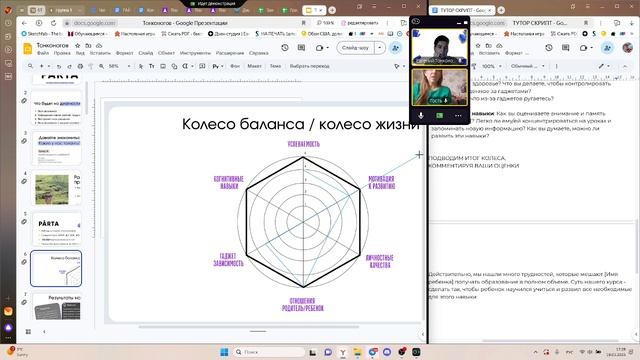The image size is (640, 360).
Task: Click green screen-share icon in call widget
Action: click(440, 116)
